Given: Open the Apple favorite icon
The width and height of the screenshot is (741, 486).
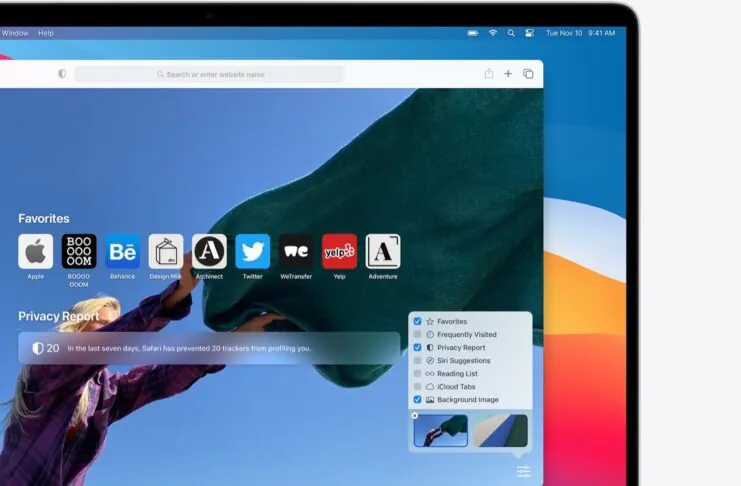Looking at the screenshot, I should coord(35,252).
